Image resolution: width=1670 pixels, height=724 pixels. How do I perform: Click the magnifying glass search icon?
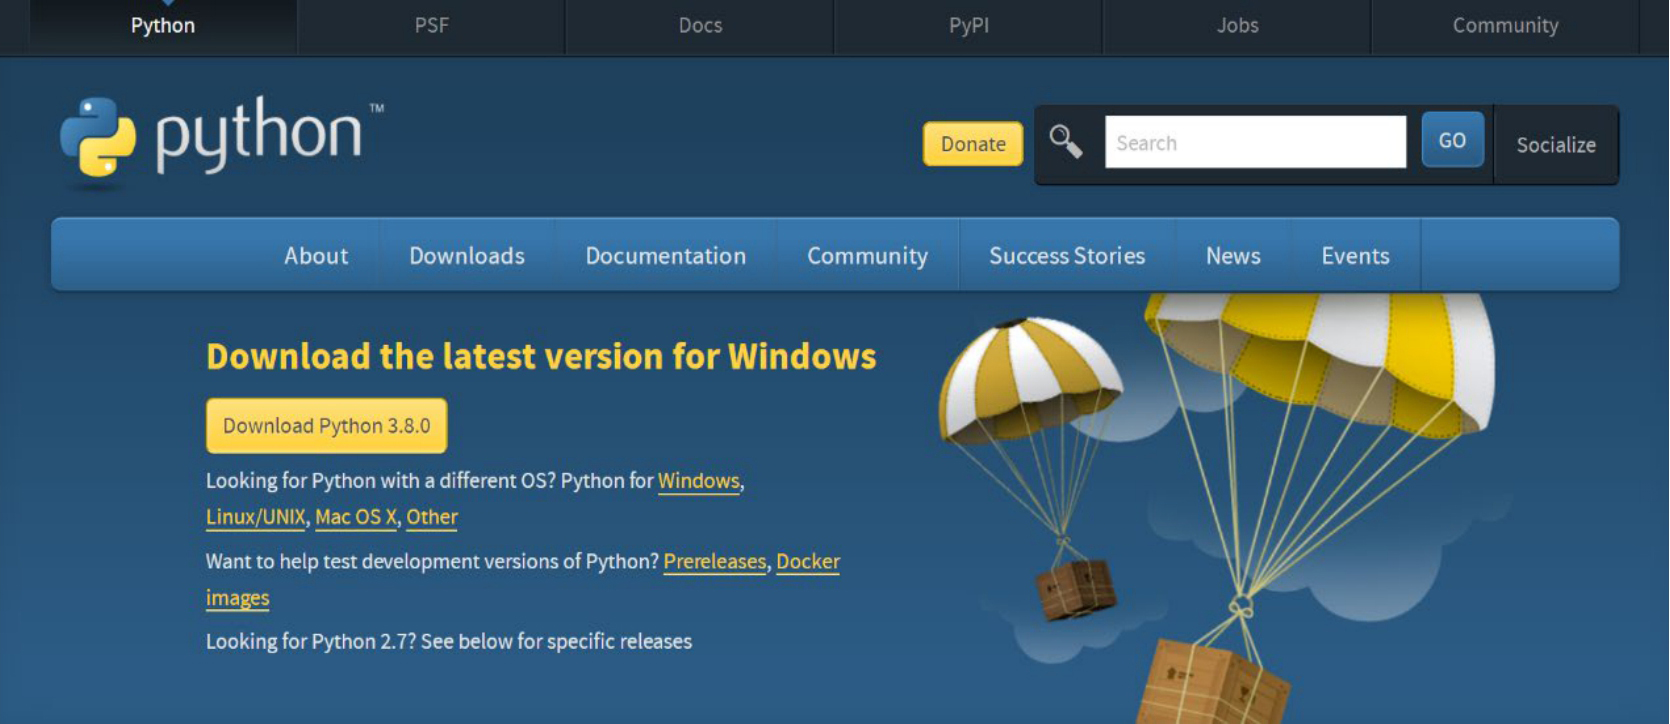1066,142
